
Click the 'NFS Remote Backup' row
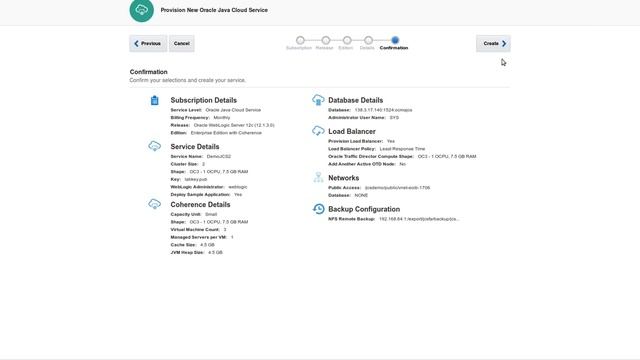coord(394,219)
